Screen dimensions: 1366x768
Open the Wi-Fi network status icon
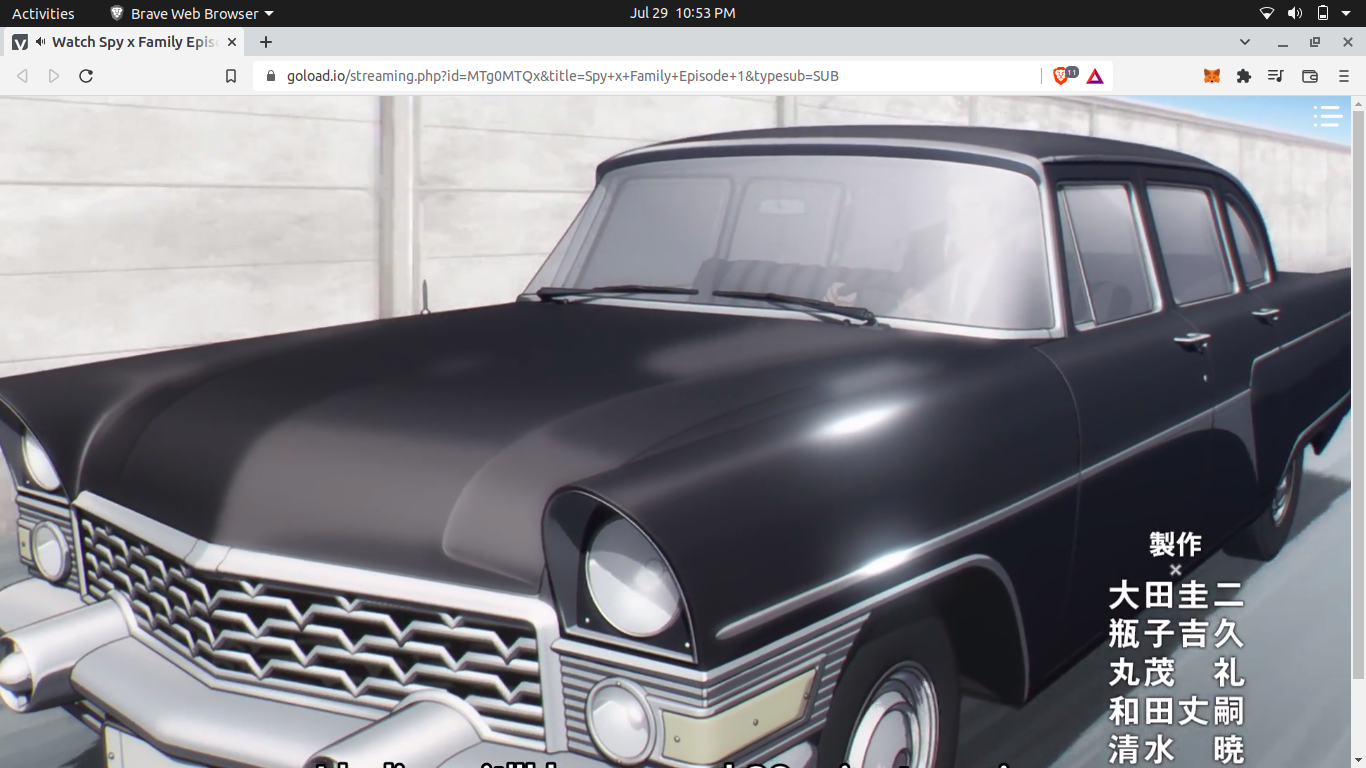click(x=1267, y=13)
